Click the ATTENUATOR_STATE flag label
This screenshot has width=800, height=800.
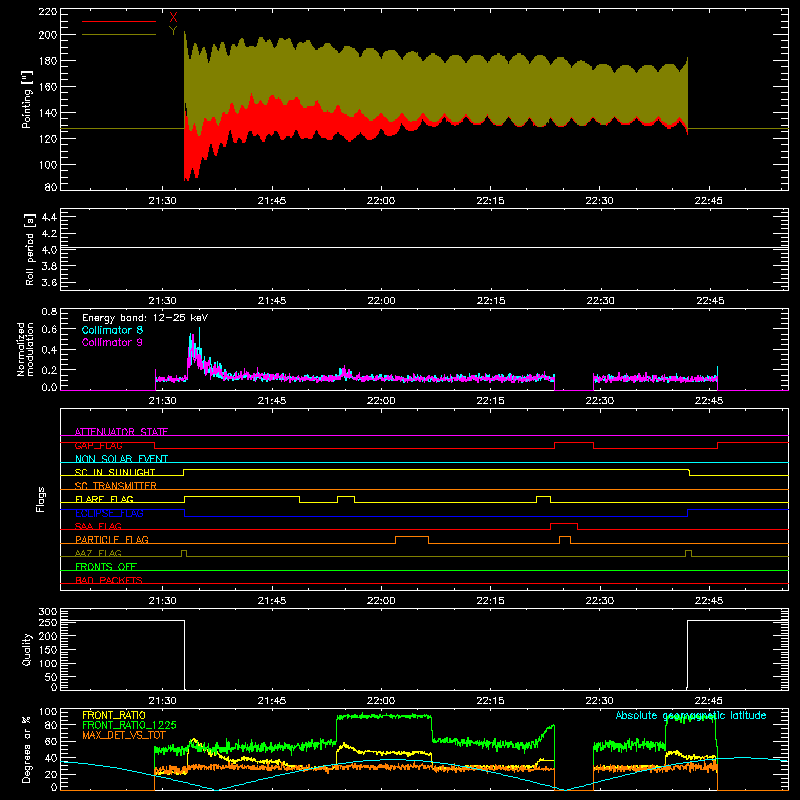pos(121,432)
